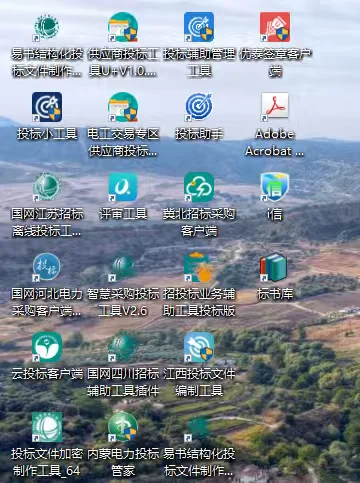Image resolution: width=360 pixels, height=483 pixels.
Task: Select the 云投标客户端 shortcut
Action: point(47,347)
